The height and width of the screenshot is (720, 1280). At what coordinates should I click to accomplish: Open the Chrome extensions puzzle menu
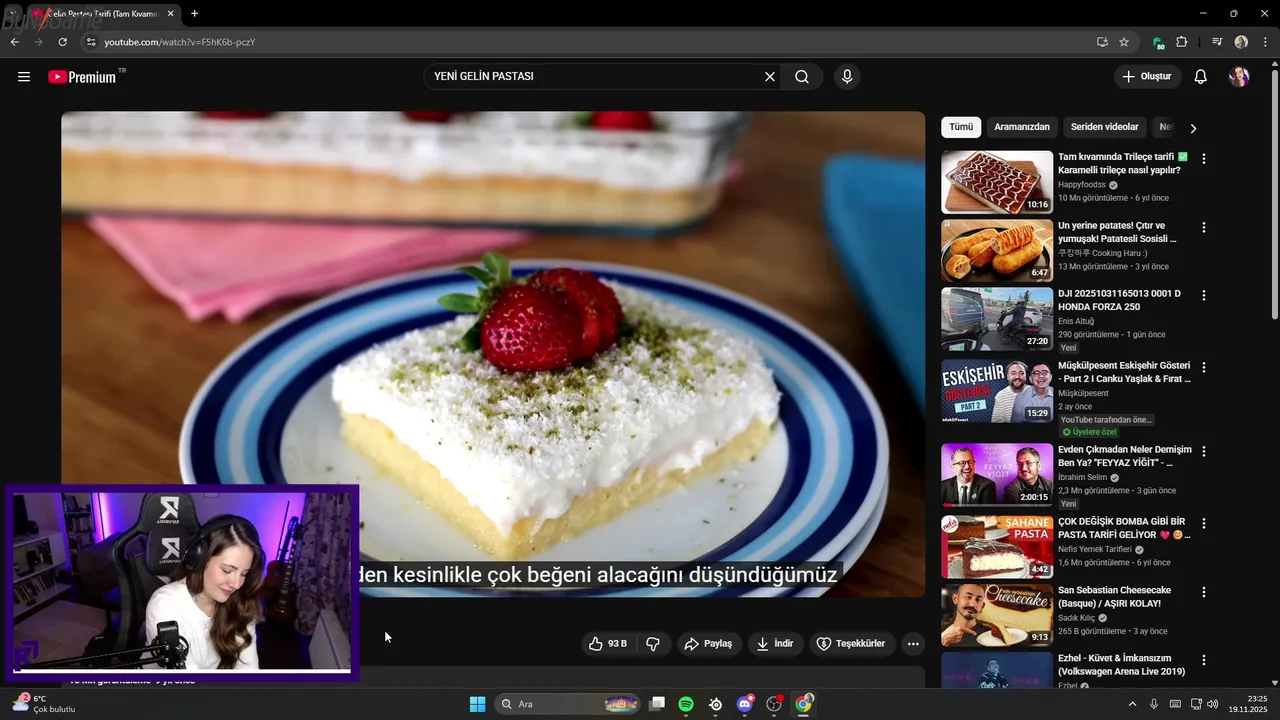[1182, 42]
